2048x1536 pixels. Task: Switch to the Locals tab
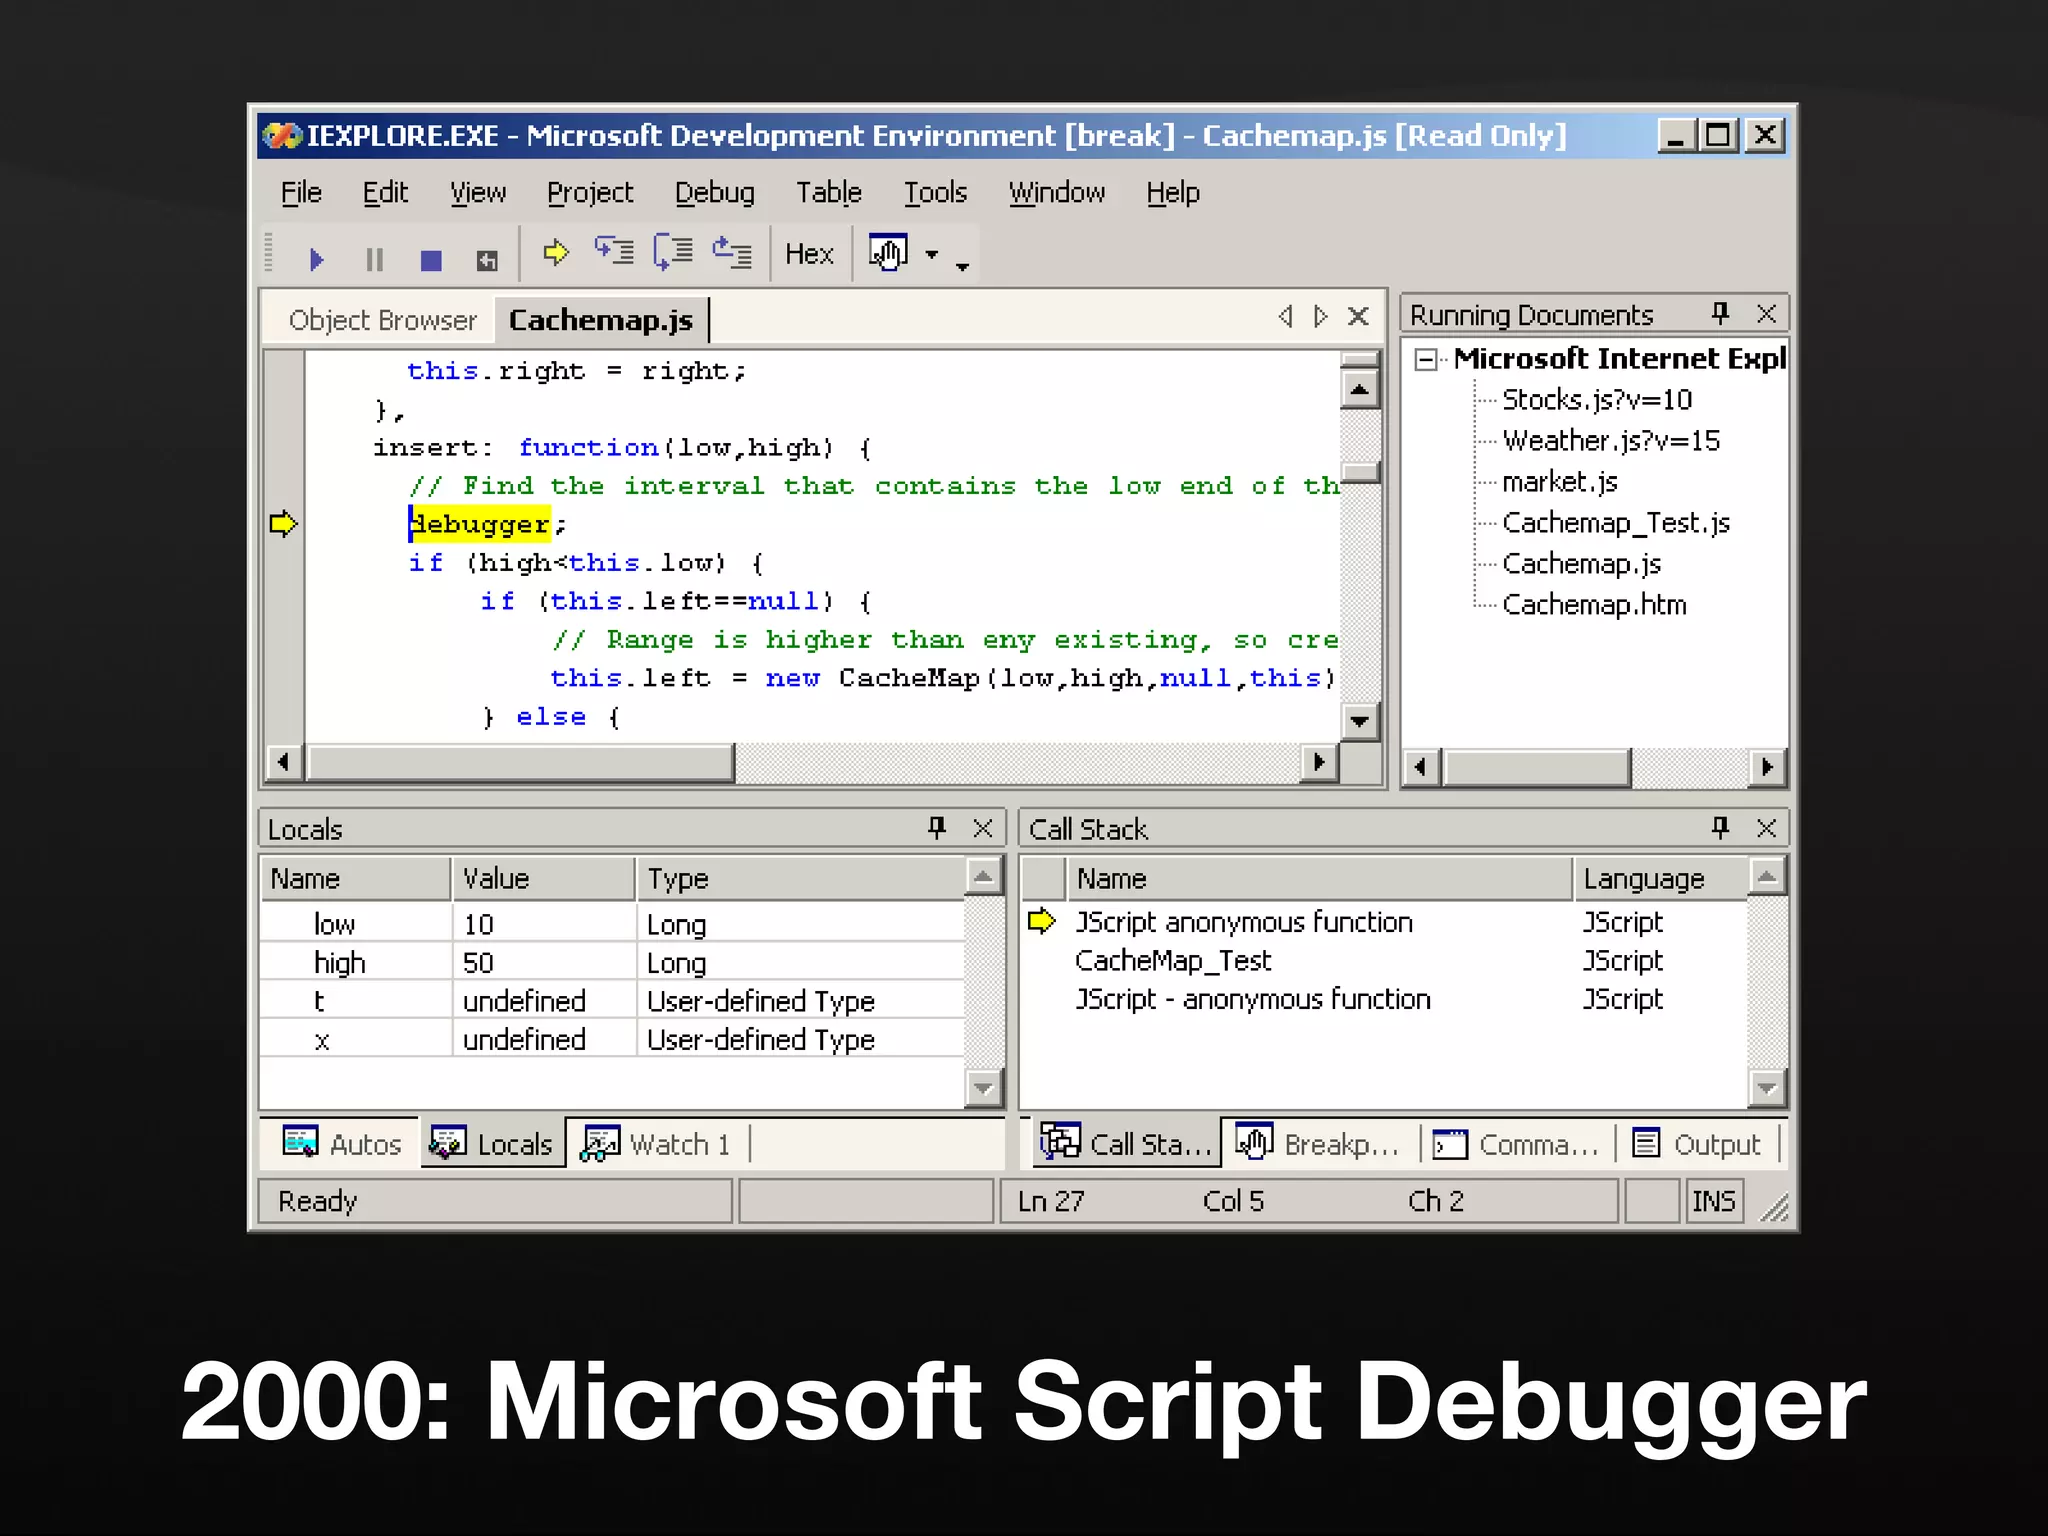[x=491, y=1144]
